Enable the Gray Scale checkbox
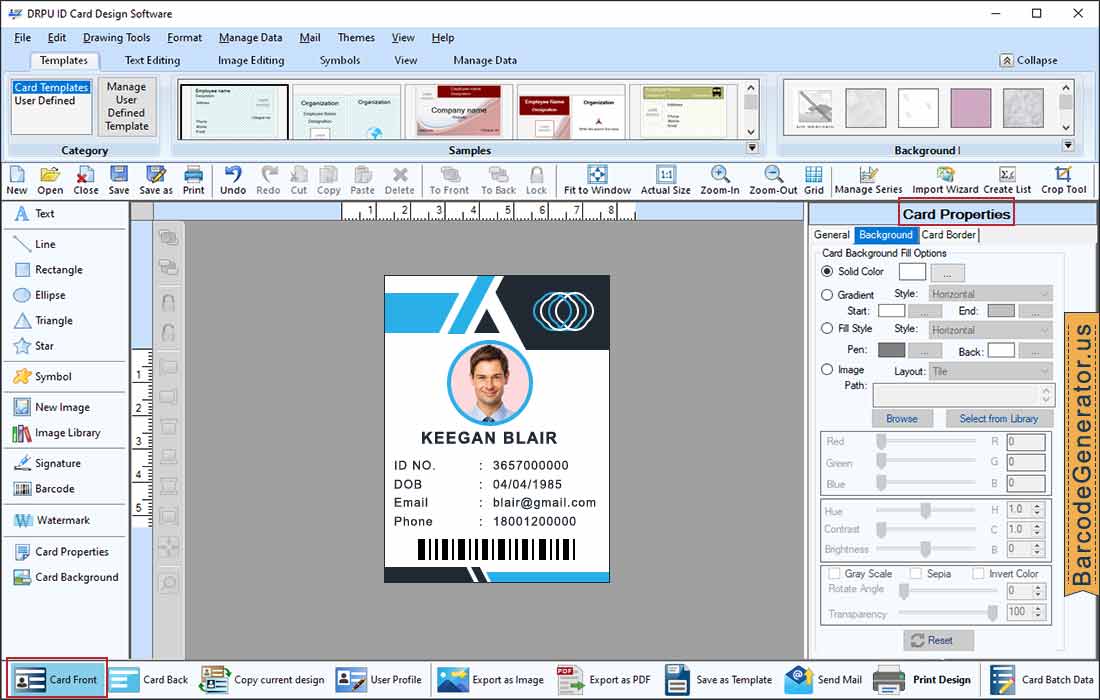The width and height of the screenshot is (1100, 700). (x=834, y=574)
